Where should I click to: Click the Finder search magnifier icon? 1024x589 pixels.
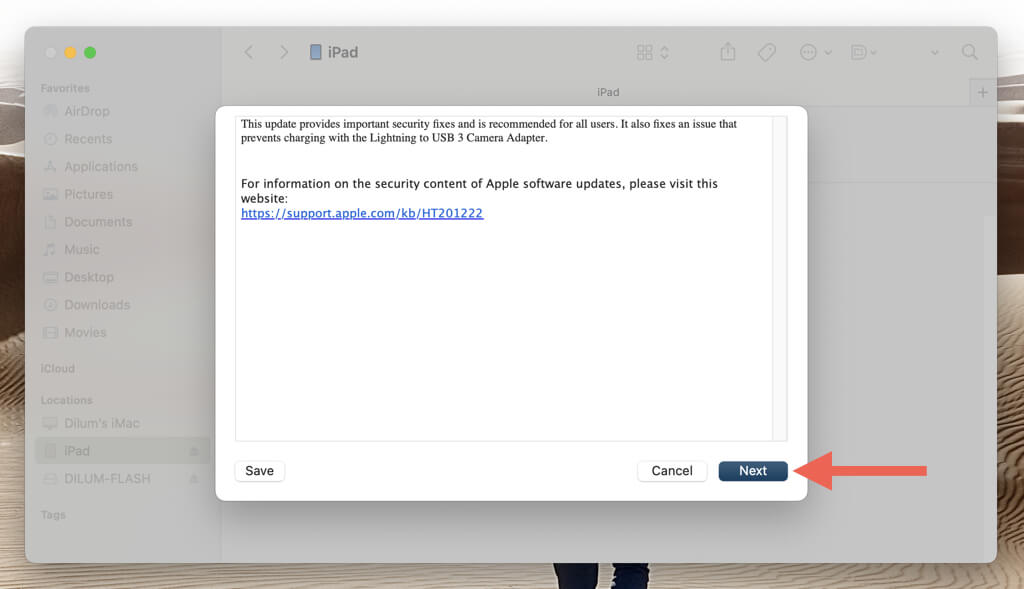[x=969, y=52]
